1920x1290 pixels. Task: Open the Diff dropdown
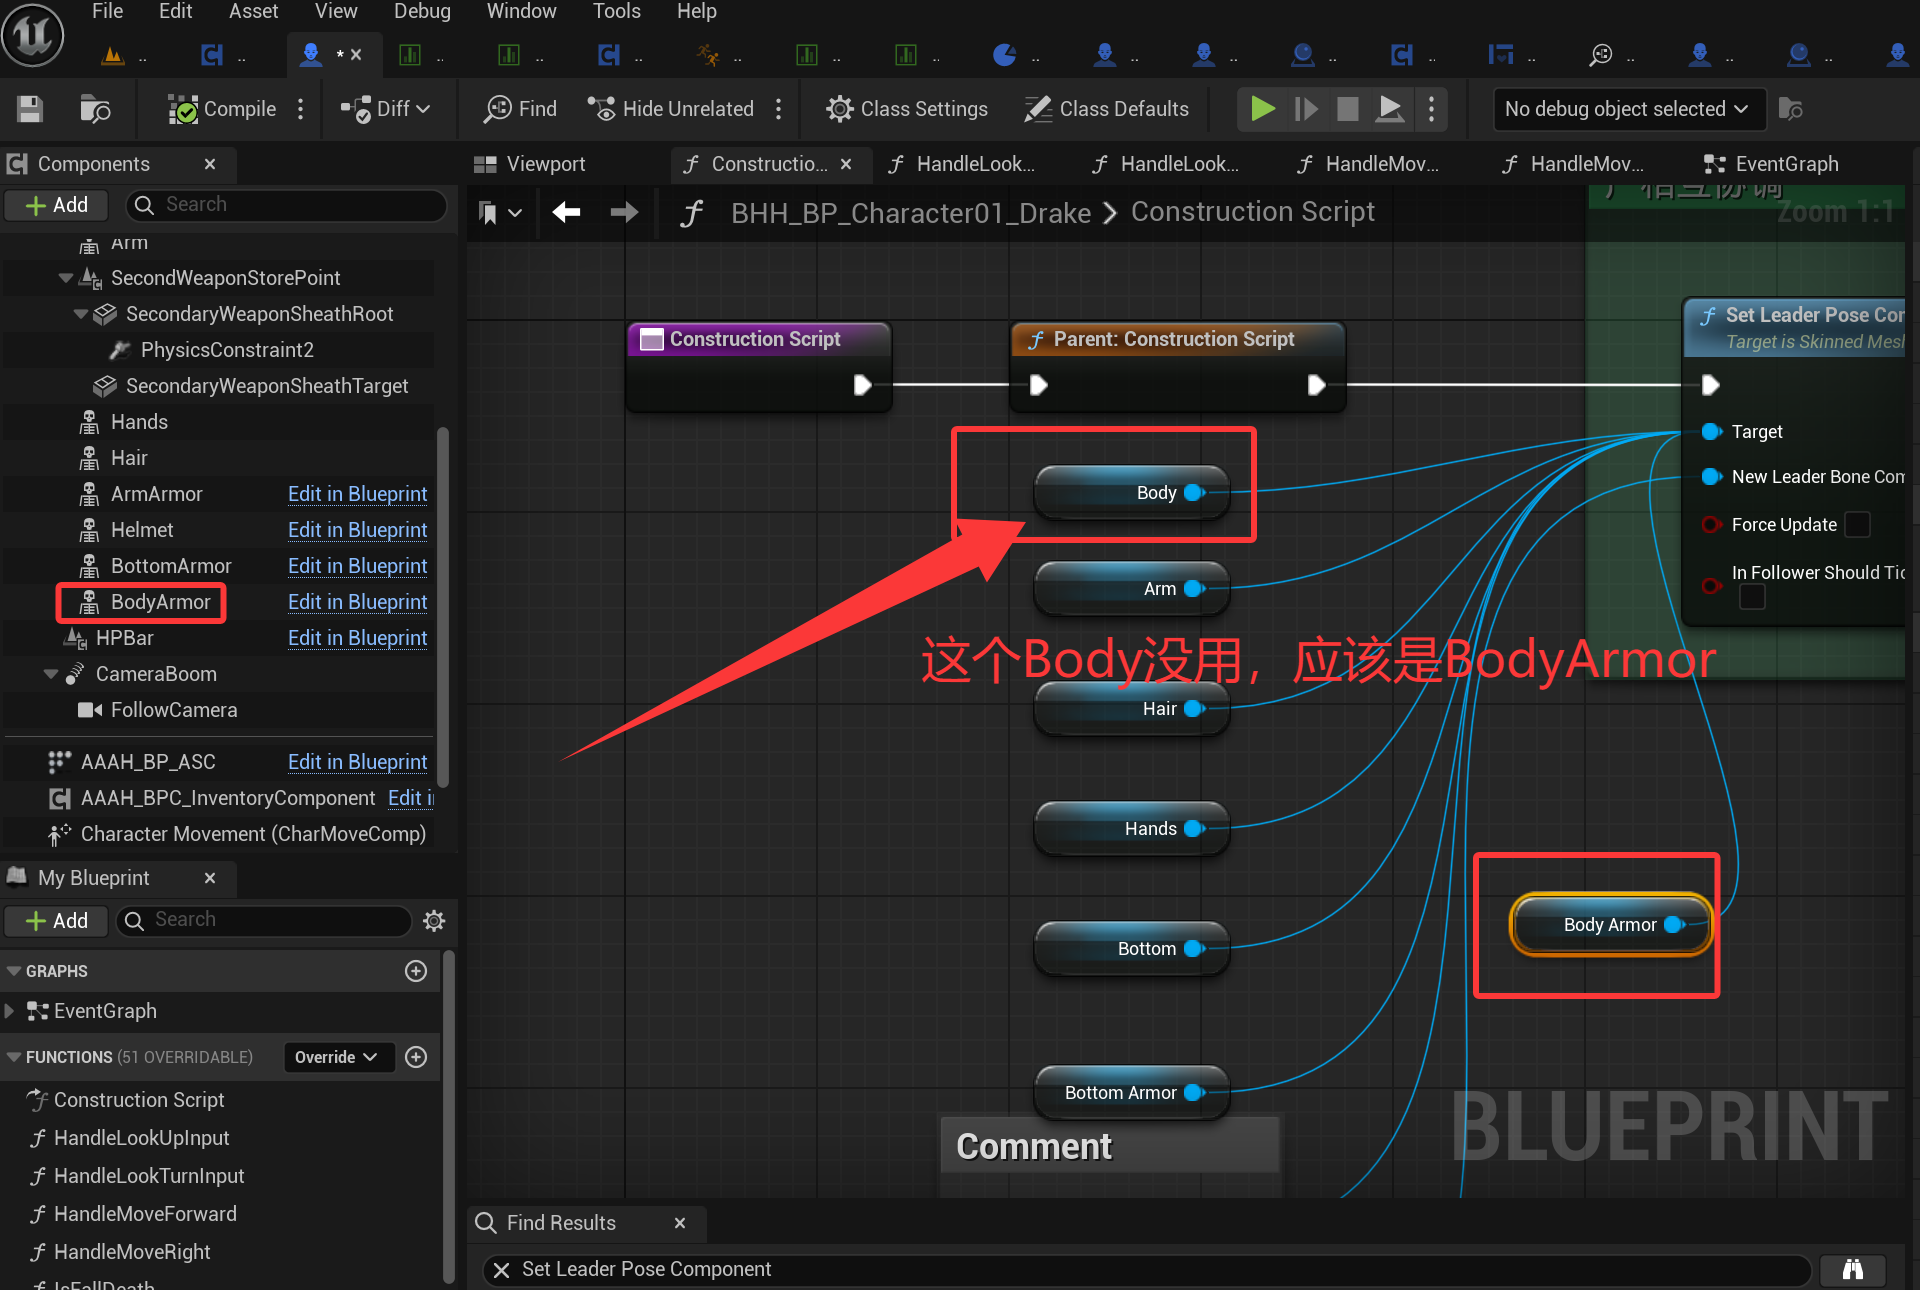pos(385,109)
